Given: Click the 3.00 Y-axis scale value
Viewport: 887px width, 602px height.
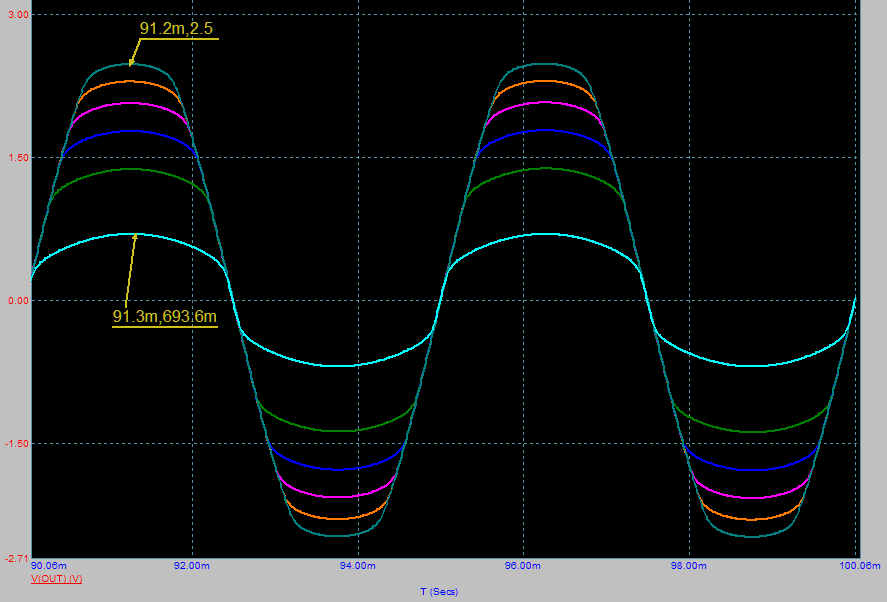Looking at the screenshot, I should click(x=17, y=15).
